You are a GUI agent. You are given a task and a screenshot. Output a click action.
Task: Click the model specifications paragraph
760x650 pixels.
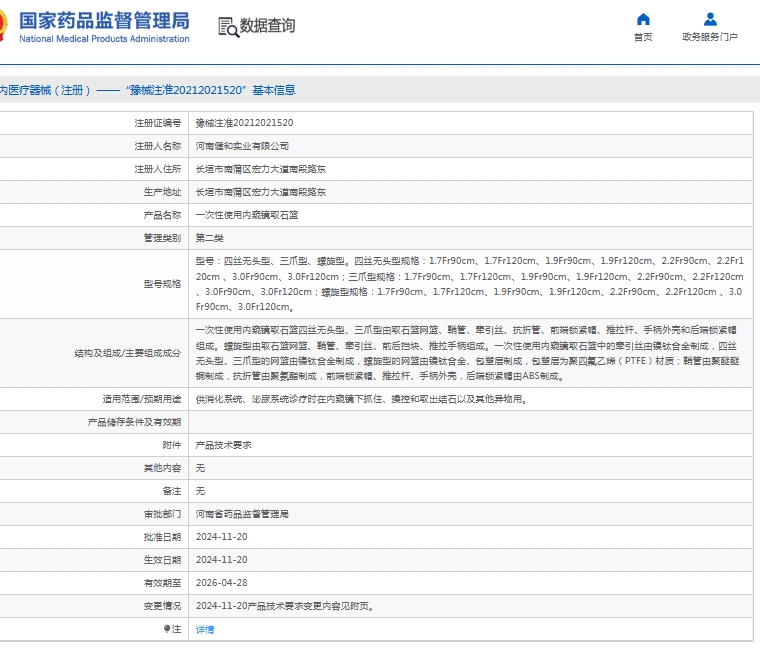point(469,284)
